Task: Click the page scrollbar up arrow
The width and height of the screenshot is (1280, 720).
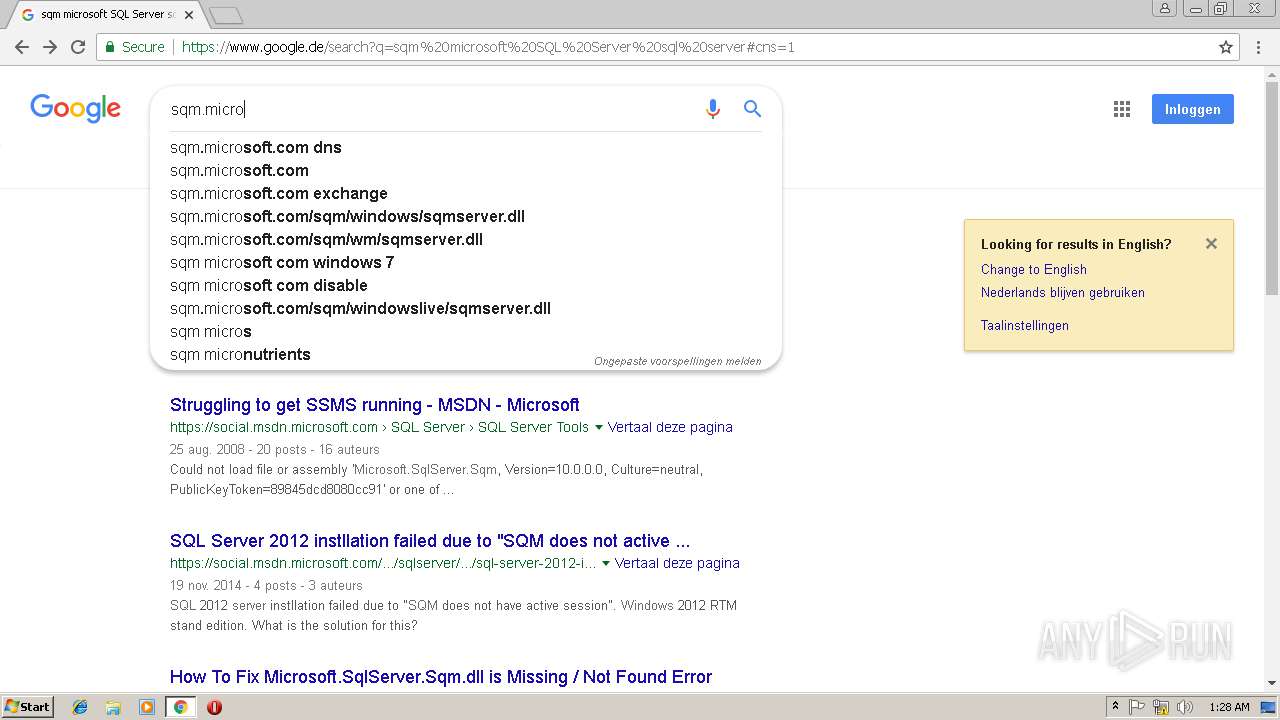Action: [x=1272, y=74]
